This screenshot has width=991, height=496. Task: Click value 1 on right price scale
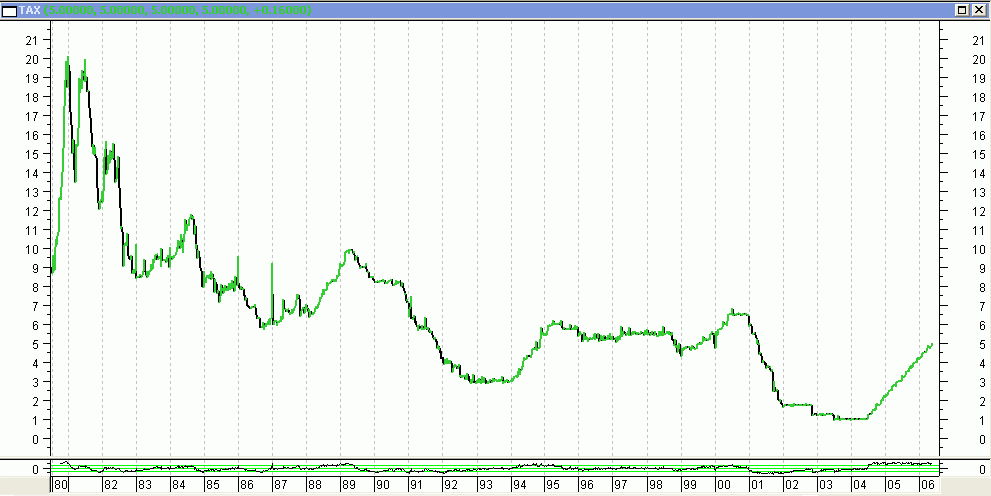[982, 420]
